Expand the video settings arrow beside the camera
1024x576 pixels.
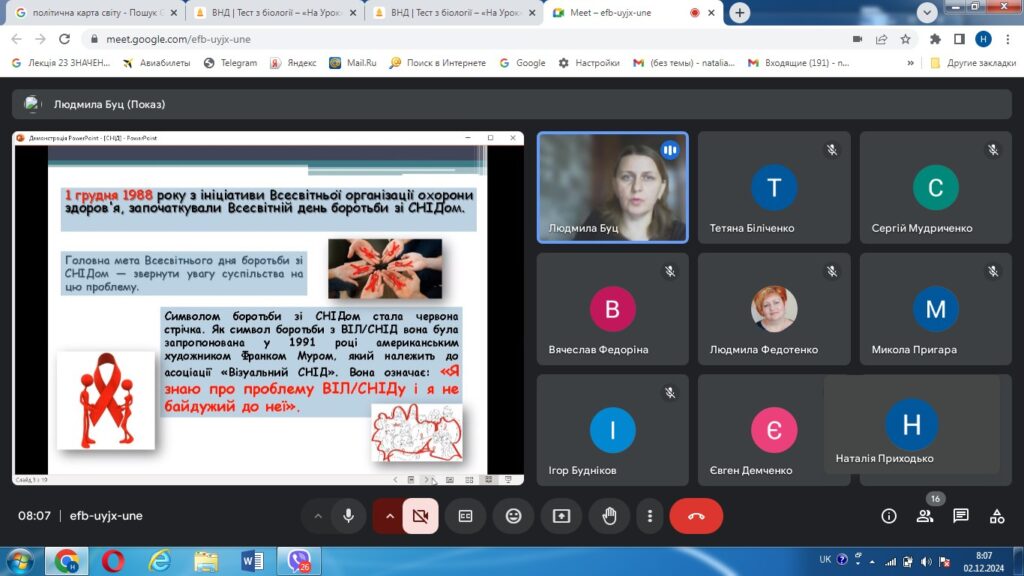389,516
